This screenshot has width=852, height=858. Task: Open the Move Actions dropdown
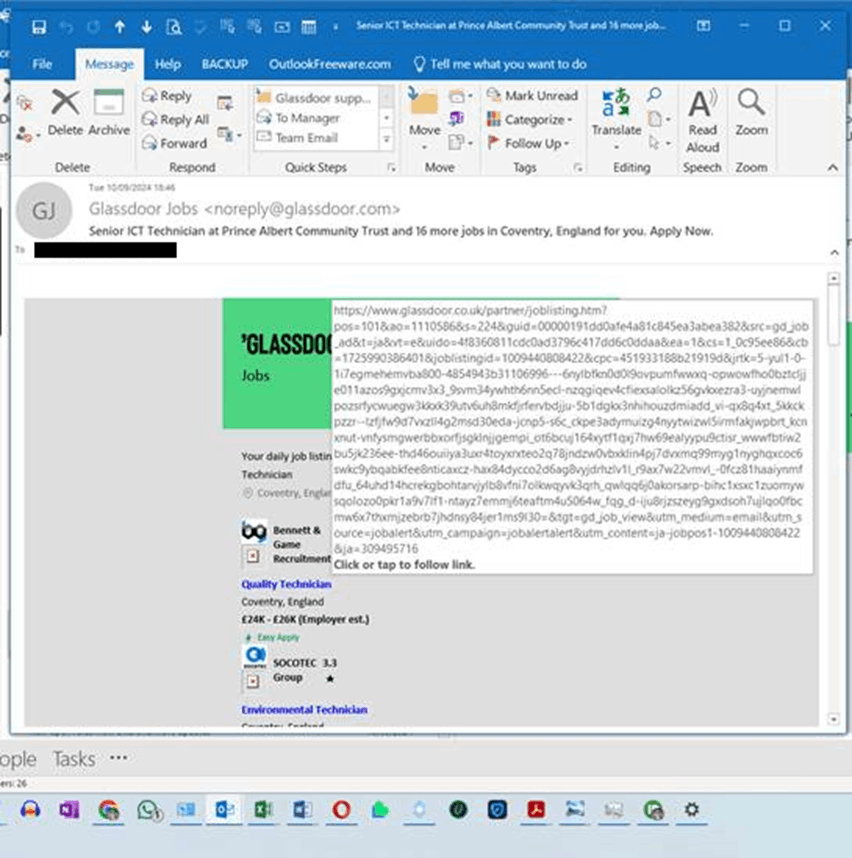[460, 143]
